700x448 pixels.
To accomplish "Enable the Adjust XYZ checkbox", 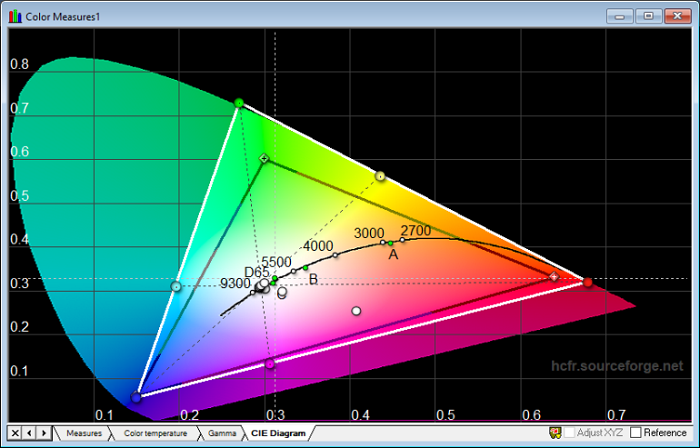I will tap(570, 432).
